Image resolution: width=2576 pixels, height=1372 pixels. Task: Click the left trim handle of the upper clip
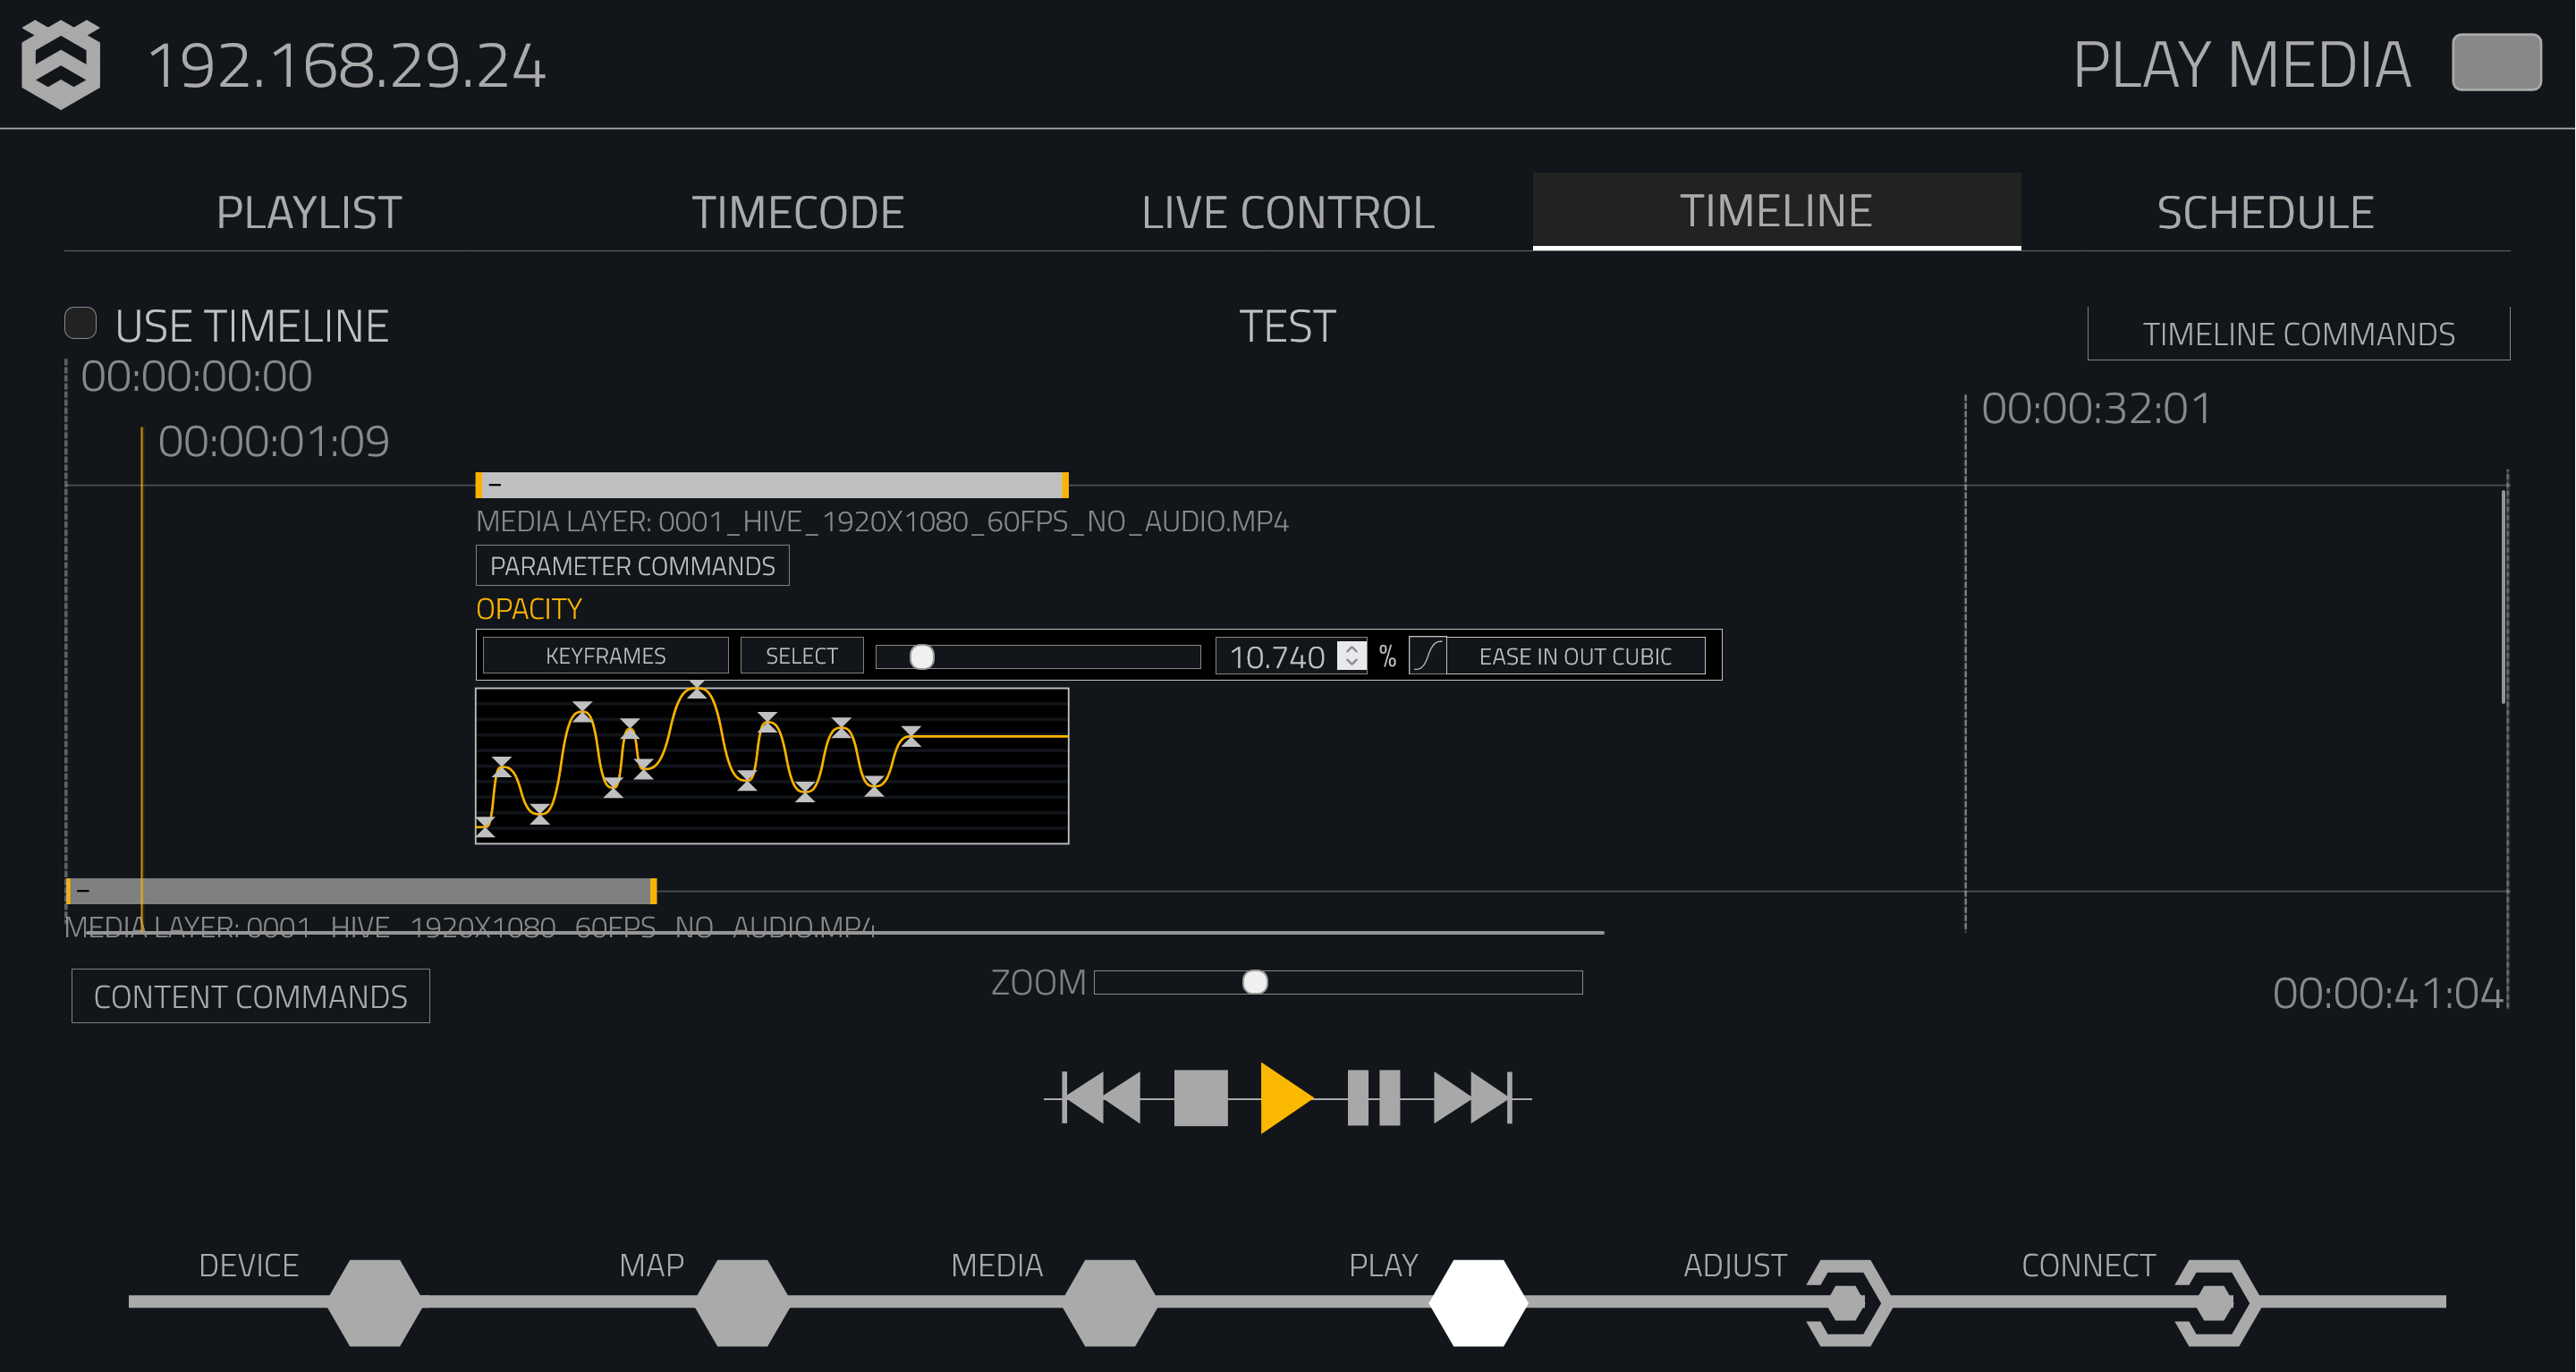click(x=479, y=485)
